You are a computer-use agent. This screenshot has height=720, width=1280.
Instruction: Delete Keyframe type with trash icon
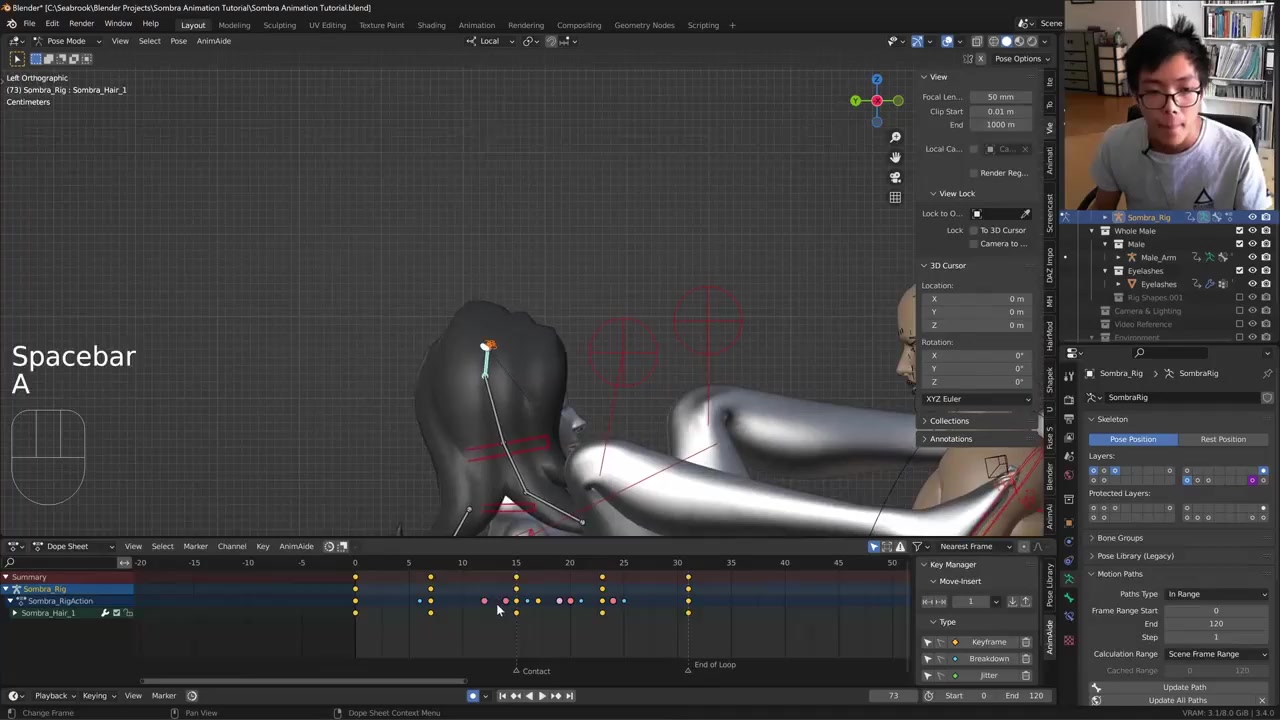tap(1025, 642)
